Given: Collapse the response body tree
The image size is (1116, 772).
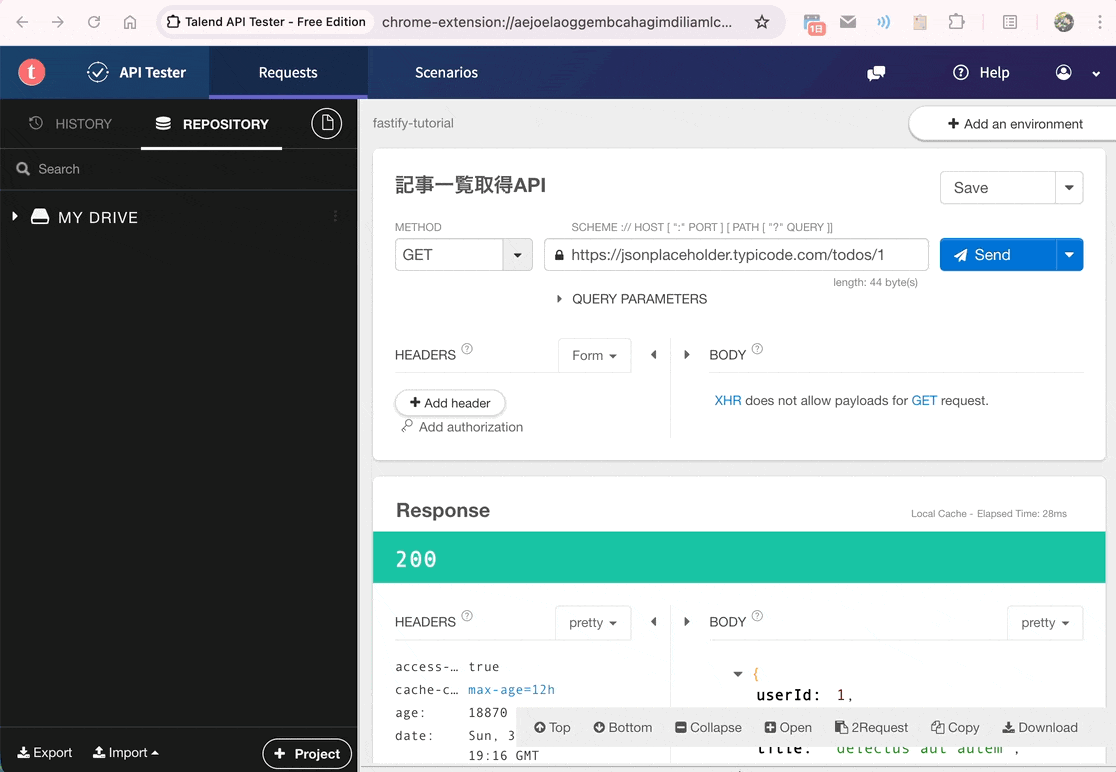Looking at the screenshot, I should click(708, 727).
